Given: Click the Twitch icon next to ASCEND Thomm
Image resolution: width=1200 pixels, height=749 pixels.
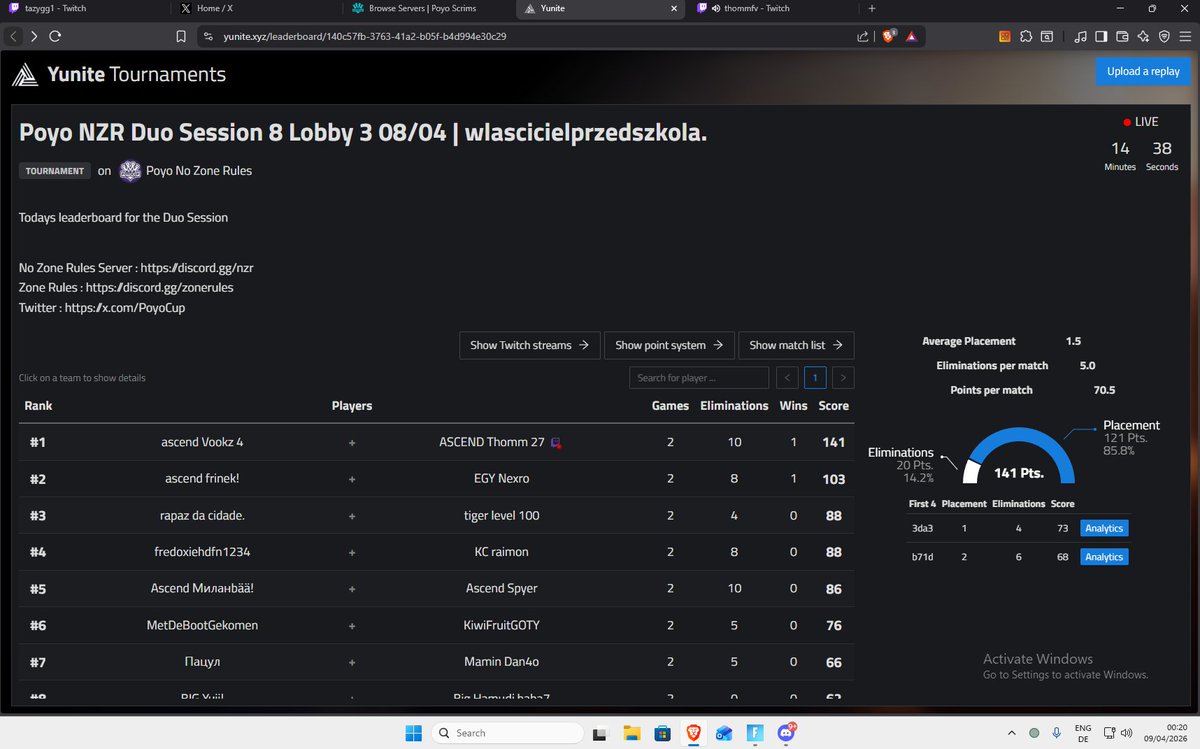Looking at the screenshot, I should (556, 442).
